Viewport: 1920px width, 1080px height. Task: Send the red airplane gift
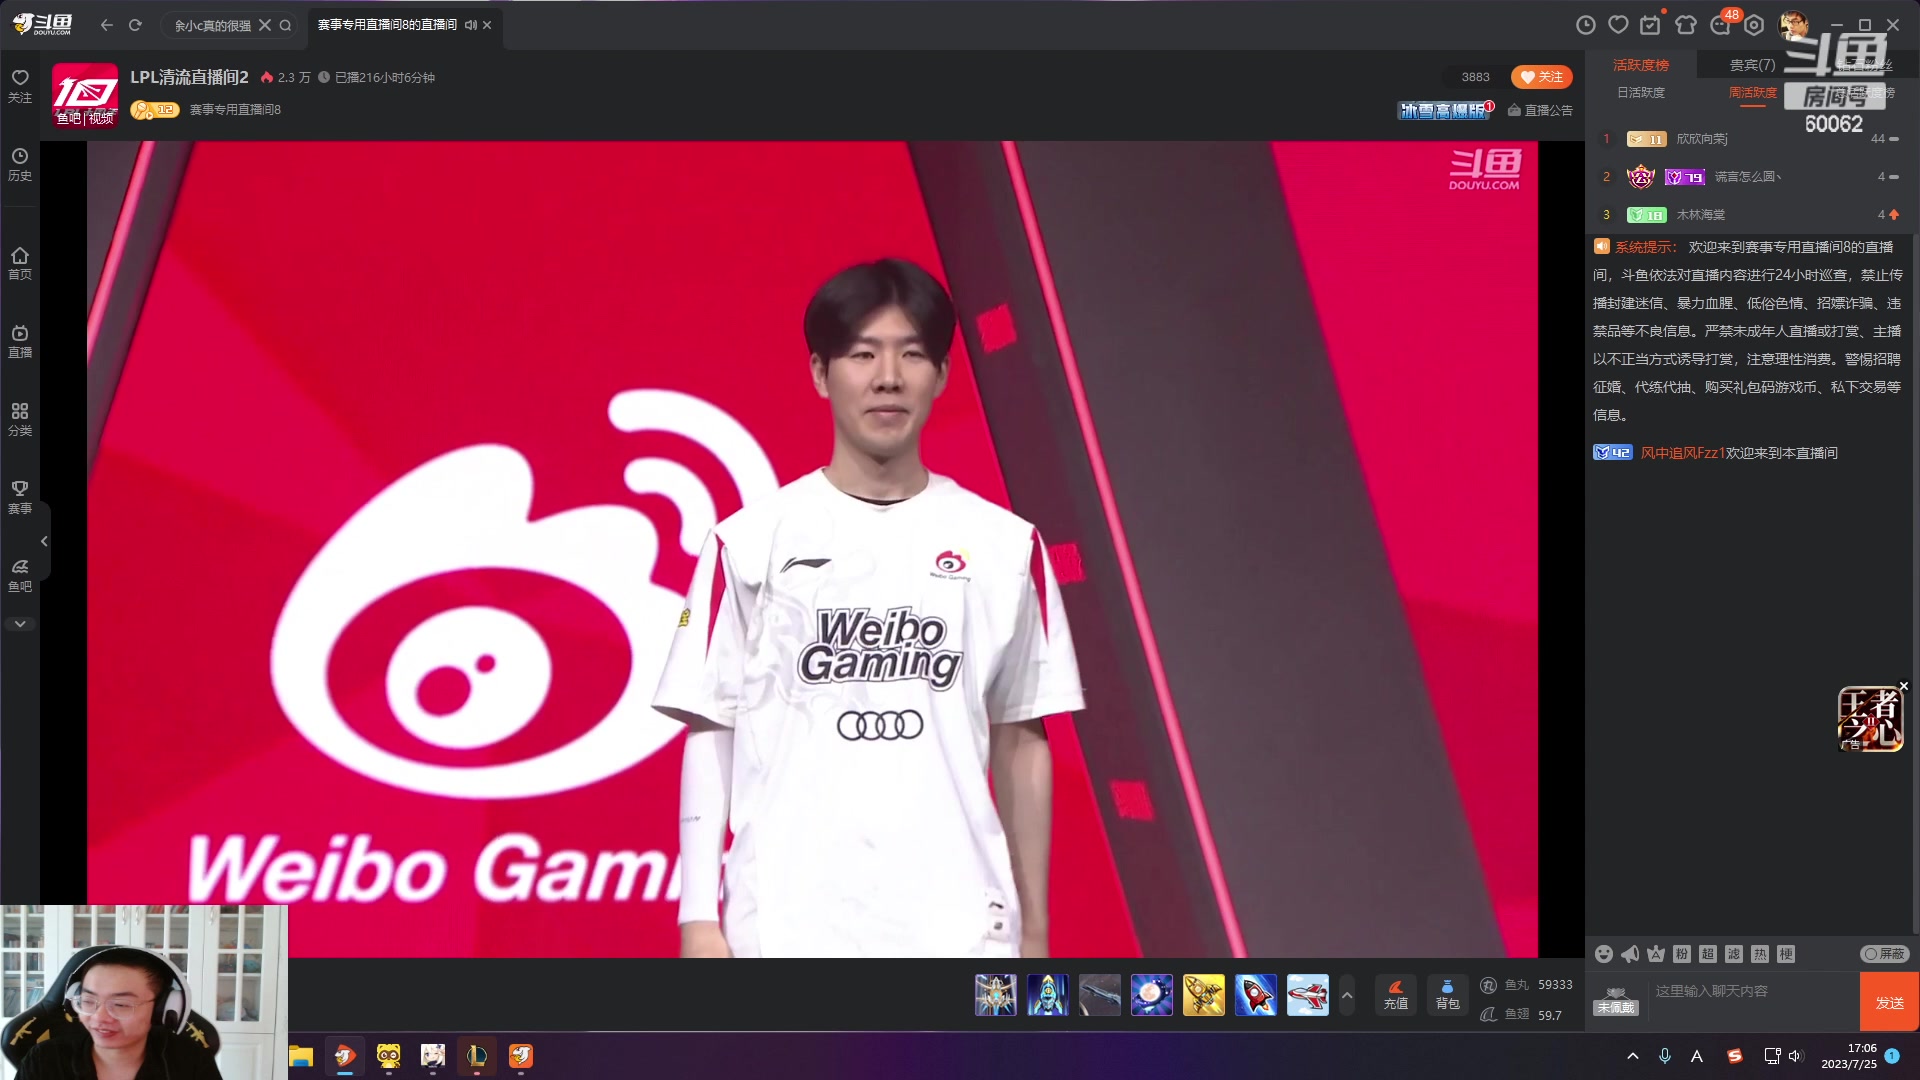click(1308, 995)
